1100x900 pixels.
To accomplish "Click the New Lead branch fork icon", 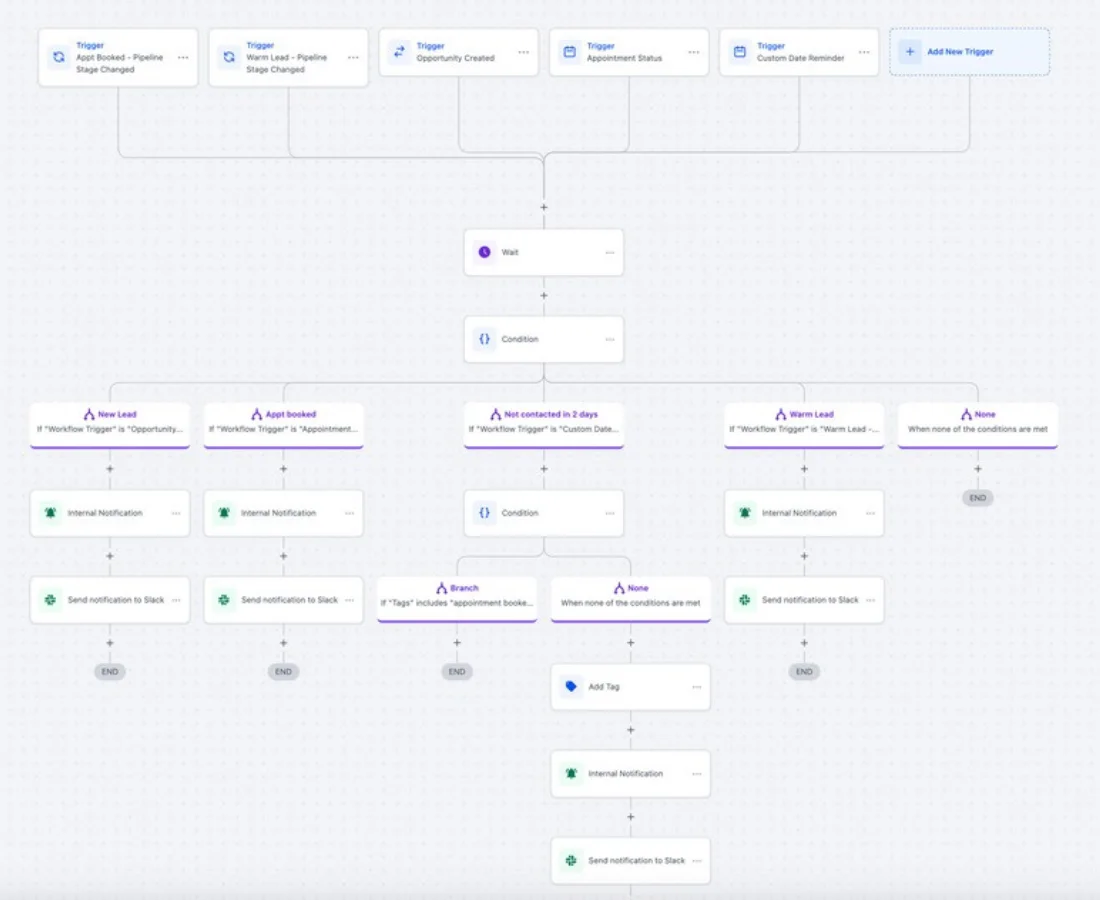I will [89, 414].
